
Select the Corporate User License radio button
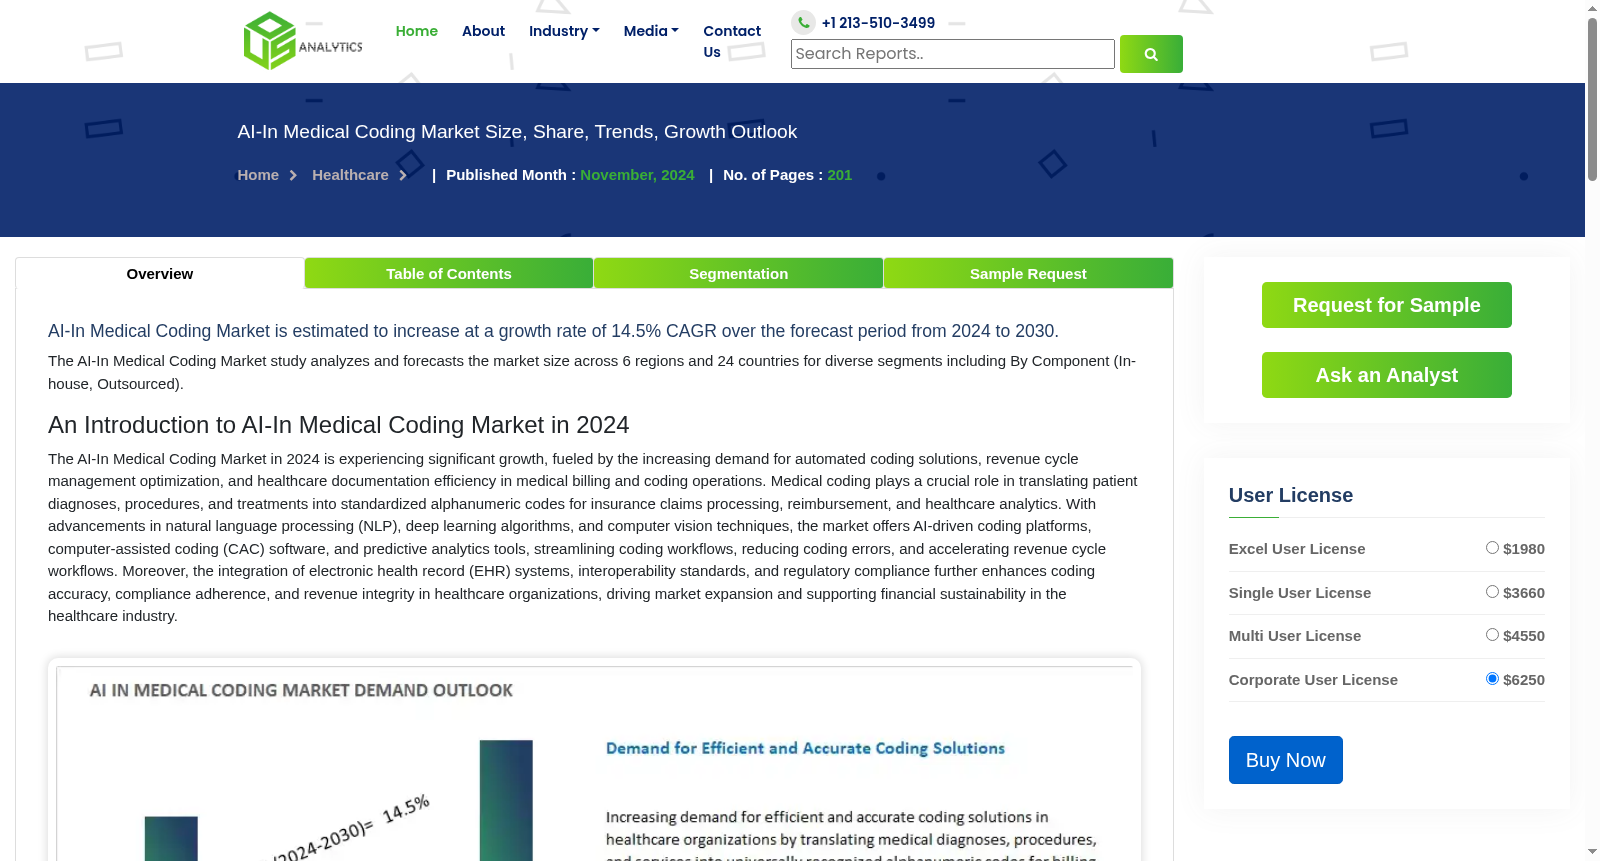coord(1492,679)
